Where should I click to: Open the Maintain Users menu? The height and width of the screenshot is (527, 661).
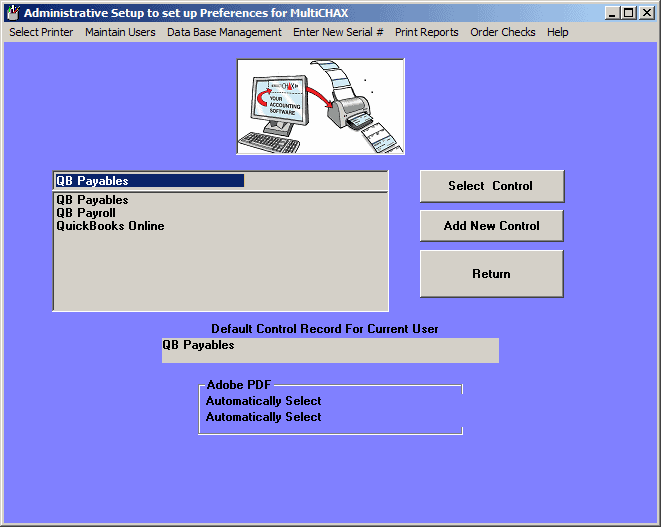(120, 32)
